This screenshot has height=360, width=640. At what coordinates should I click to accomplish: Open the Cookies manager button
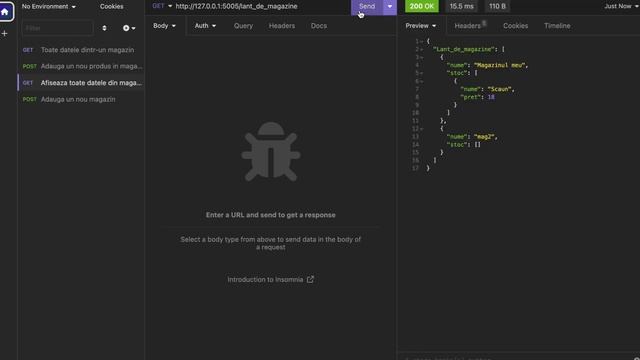[111, 7]
